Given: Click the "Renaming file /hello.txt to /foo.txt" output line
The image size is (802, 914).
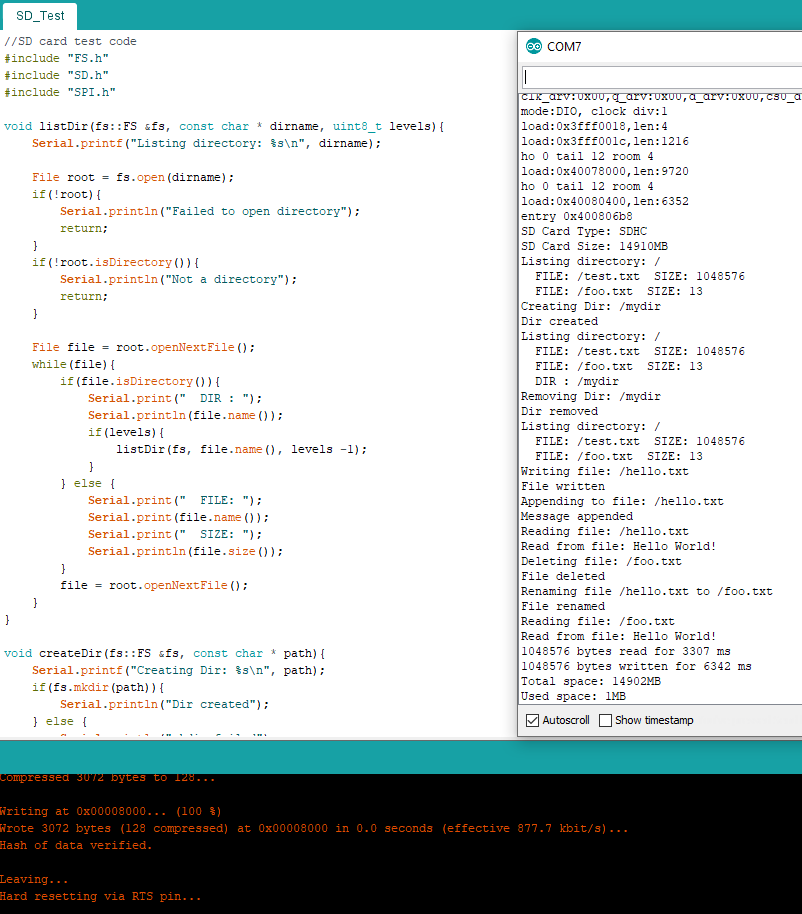Looking at the screenshot, I should [x=646, y=591].
